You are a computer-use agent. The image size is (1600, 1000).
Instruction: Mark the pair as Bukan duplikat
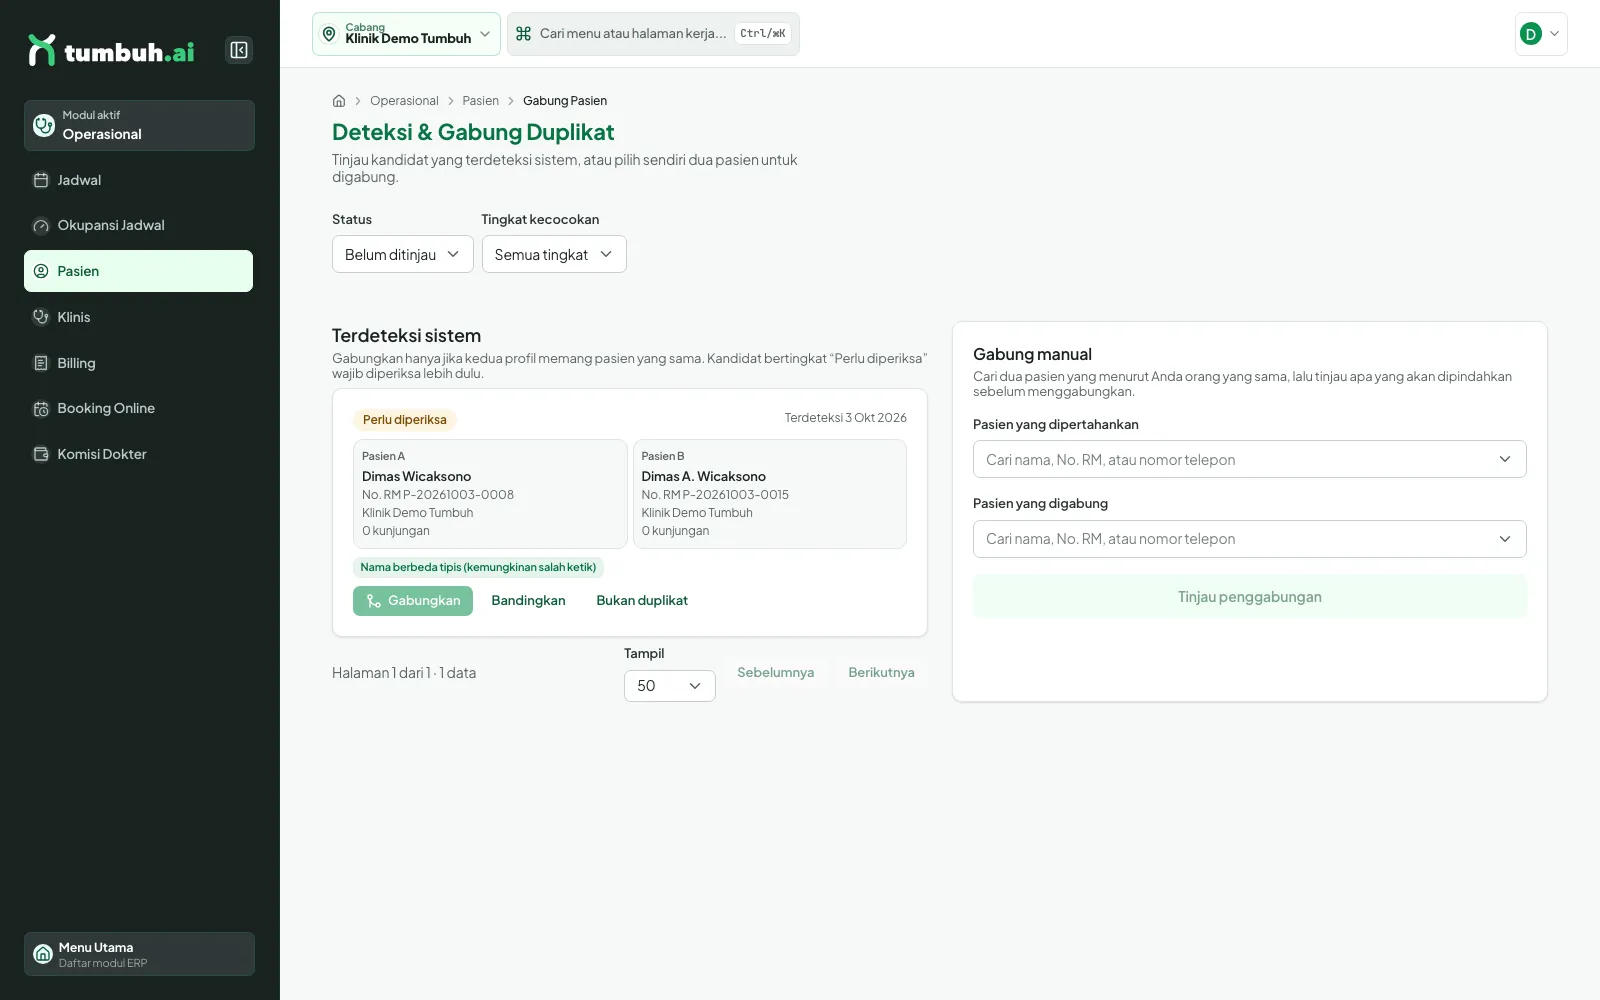click(642, 601)
